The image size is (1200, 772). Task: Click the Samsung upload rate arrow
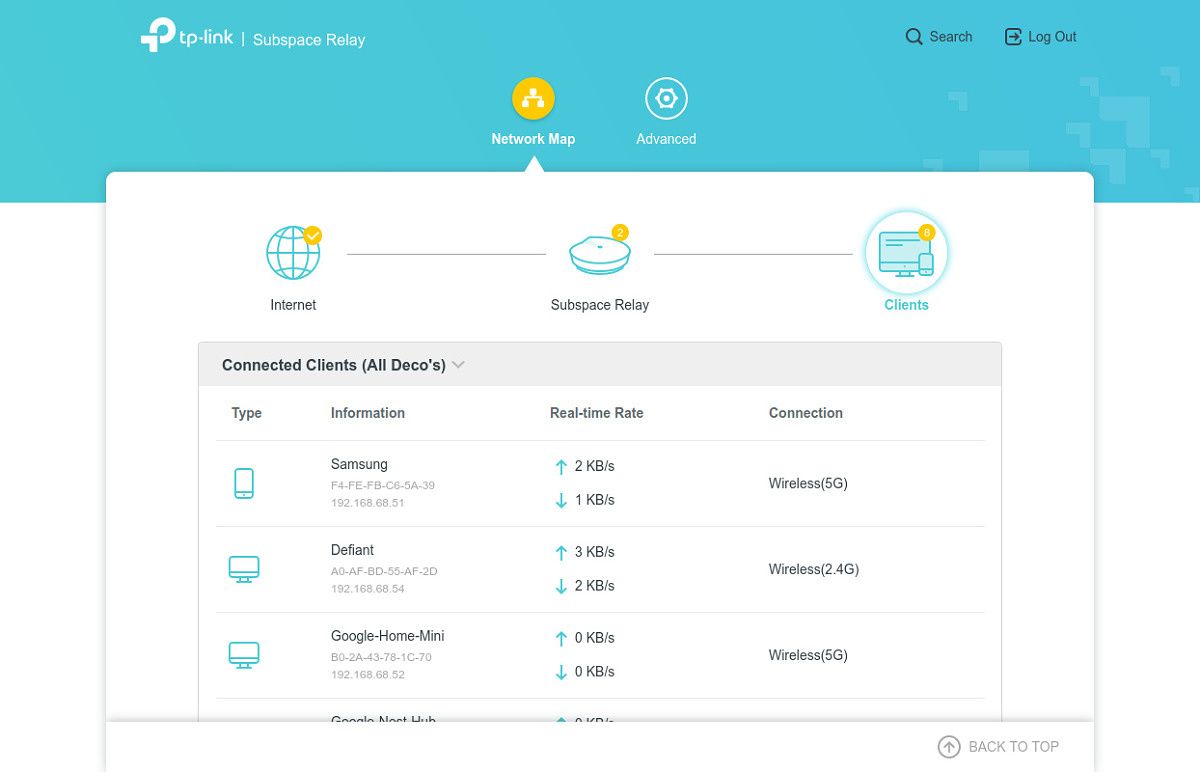point(561,466)
